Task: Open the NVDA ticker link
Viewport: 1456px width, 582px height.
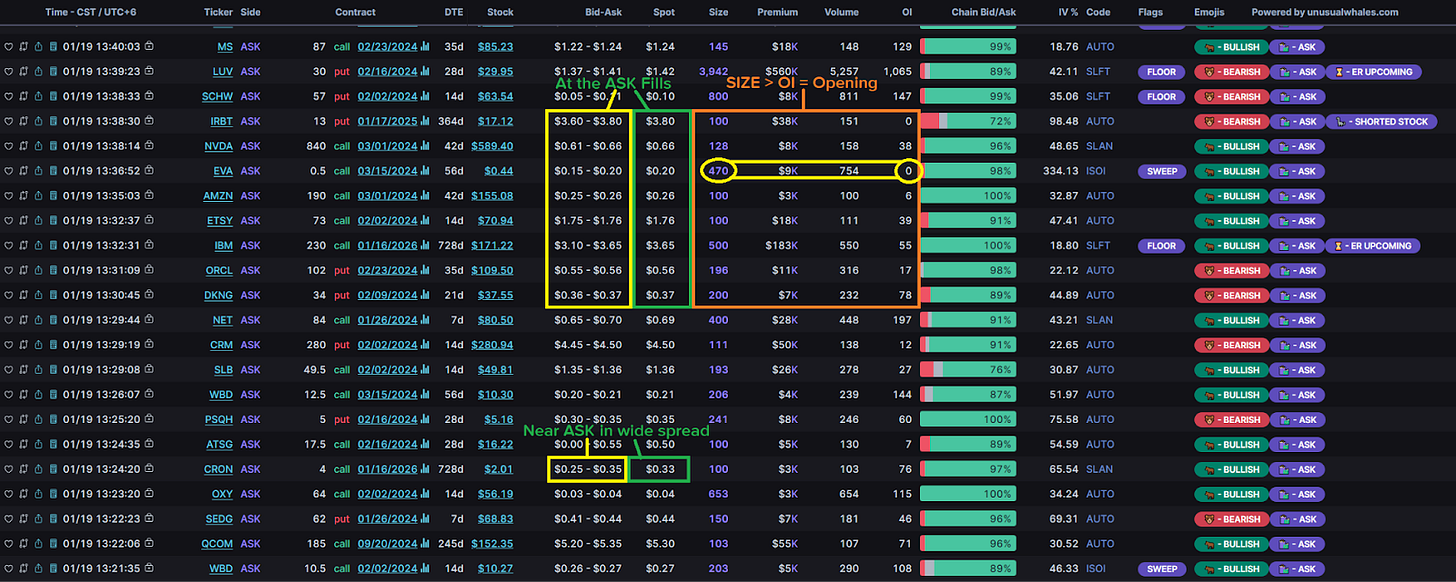Action: coord(221,146)
